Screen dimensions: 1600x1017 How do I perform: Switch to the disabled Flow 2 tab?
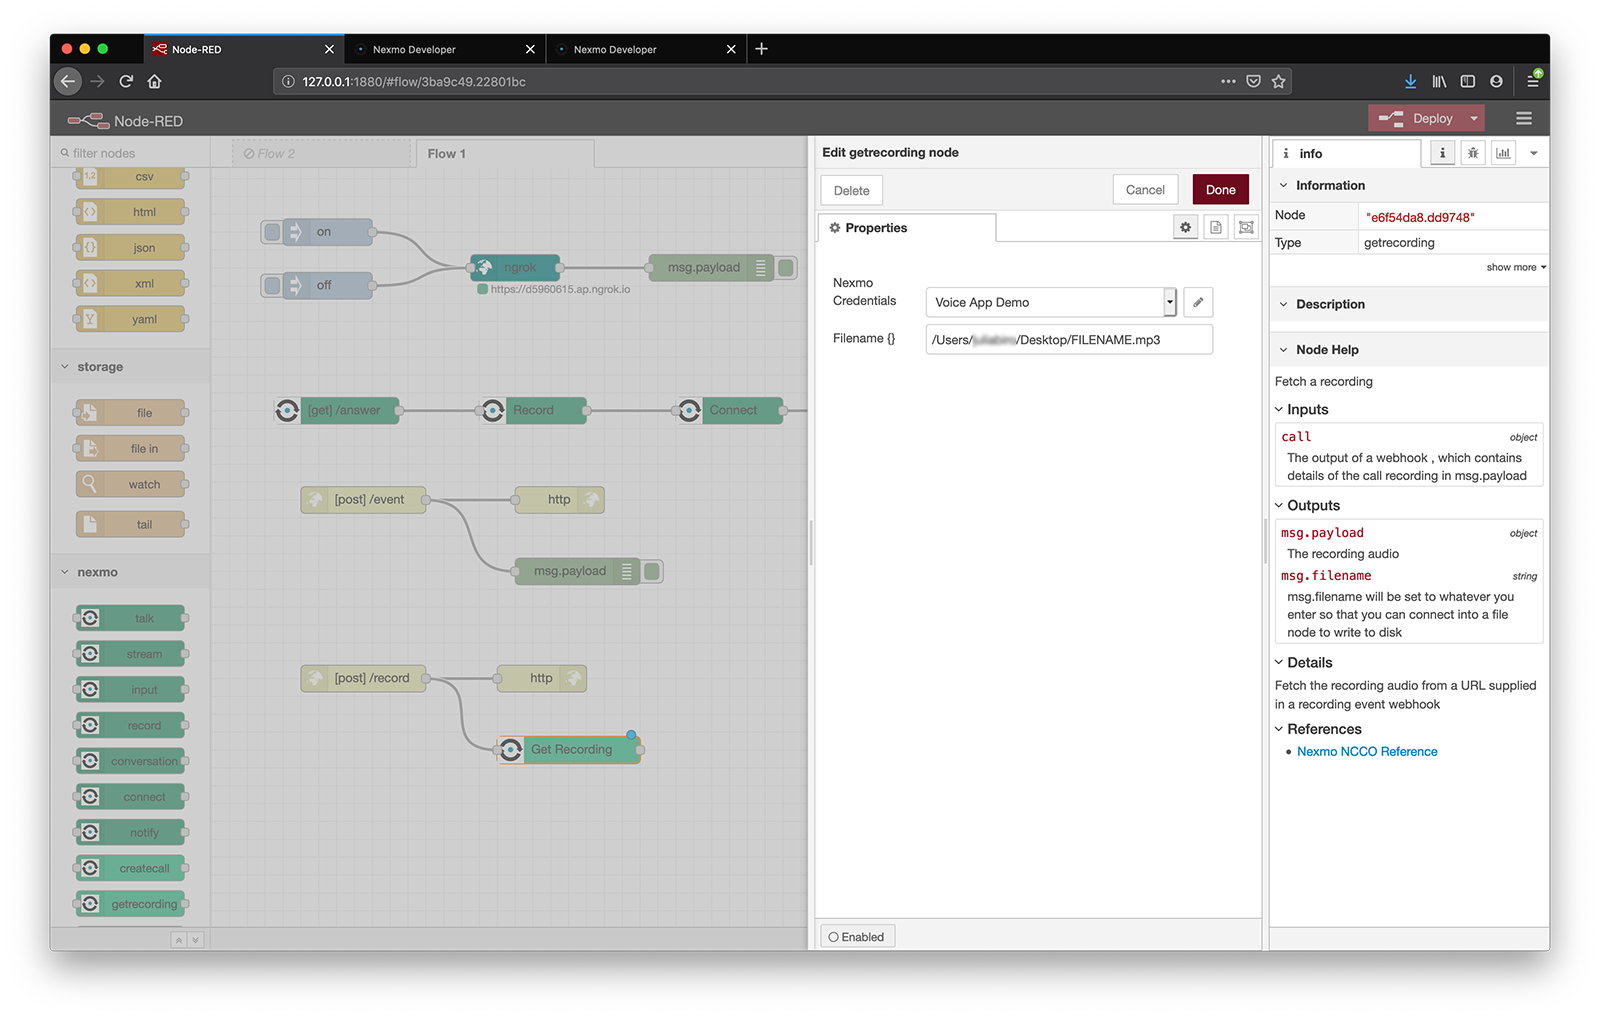coord(322,153)
